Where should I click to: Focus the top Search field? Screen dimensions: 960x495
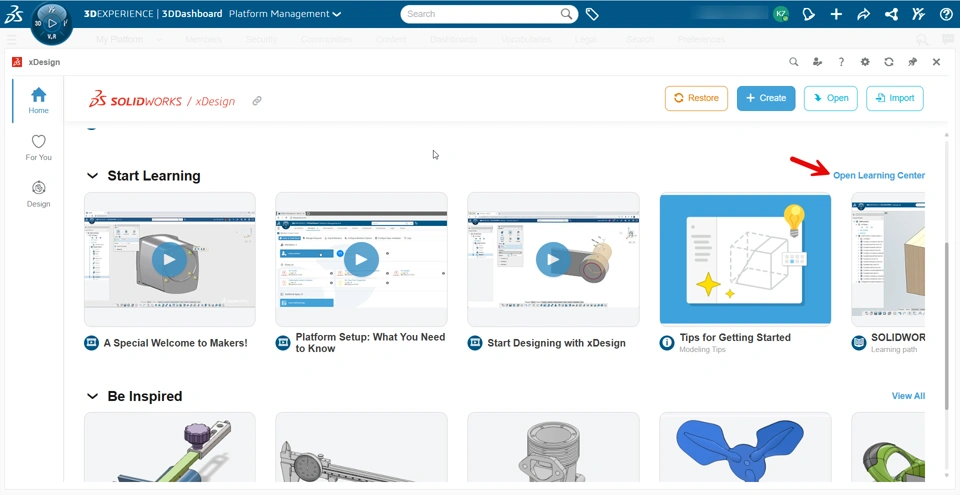(x=489, y=14)
